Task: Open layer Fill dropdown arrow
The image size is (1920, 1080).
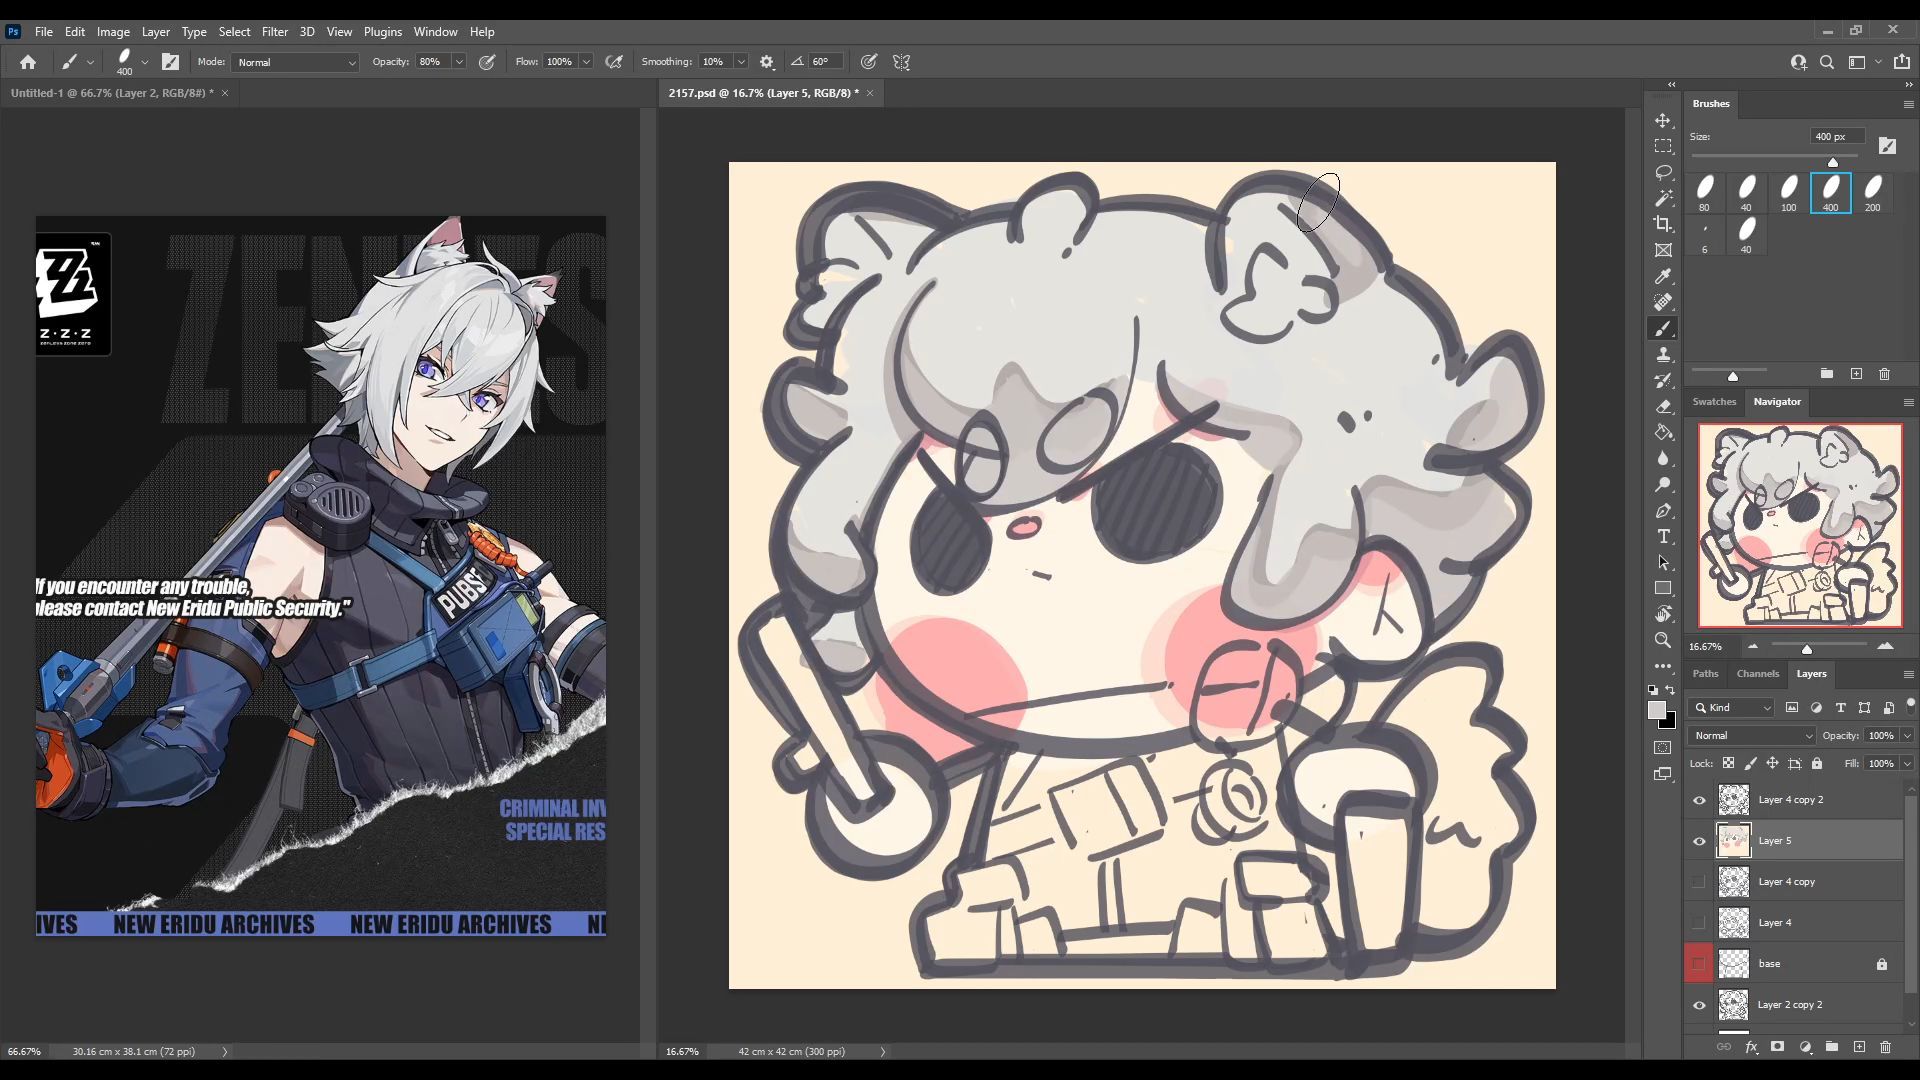Action: [1906, 764]
